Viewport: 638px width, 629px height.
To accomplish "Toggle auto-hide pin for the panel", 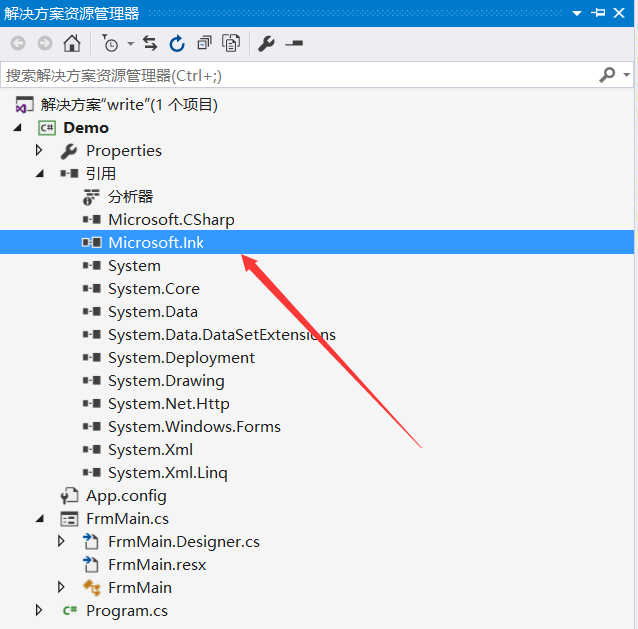I will (599, 13).
